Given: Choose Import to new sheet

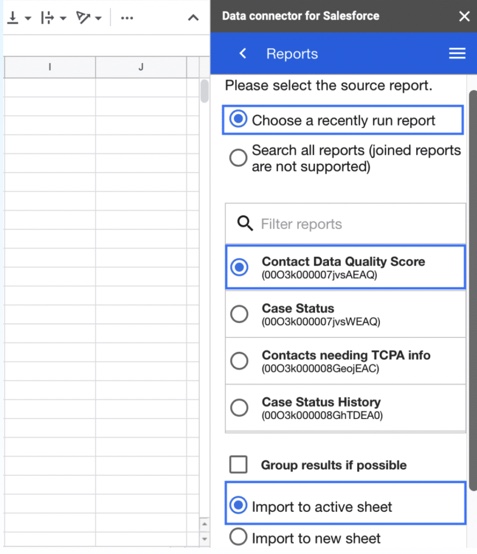Looking at the screenshot, I should click(x=305, y=538).
